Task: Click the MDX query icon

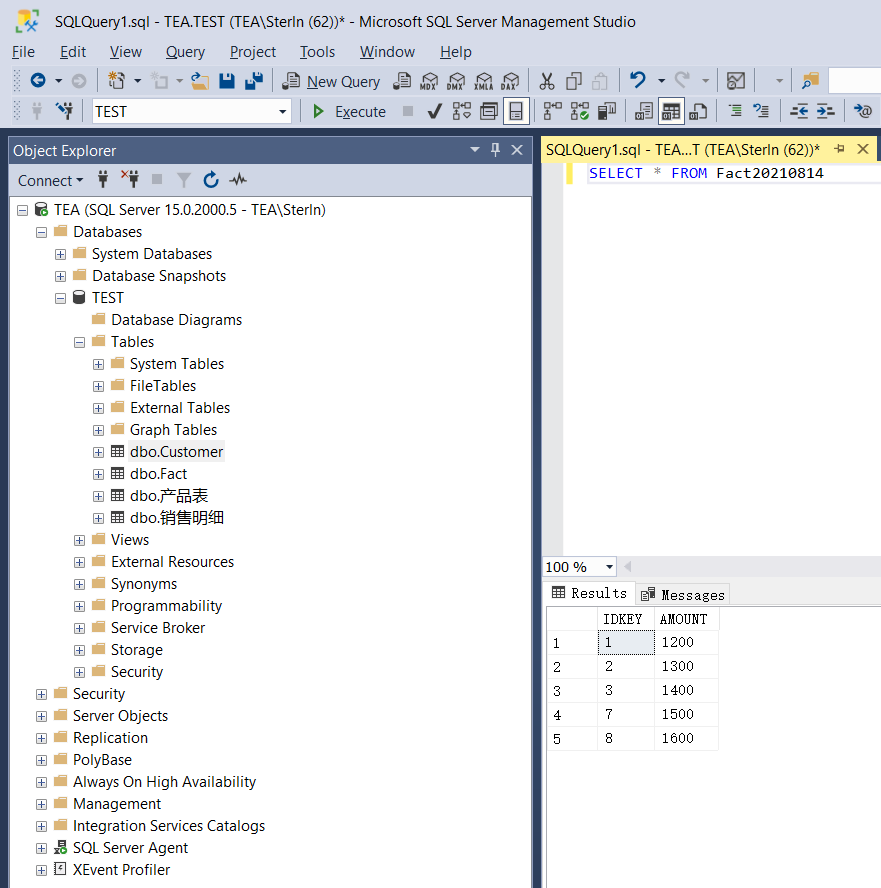Action: click(x=429, y=82)
